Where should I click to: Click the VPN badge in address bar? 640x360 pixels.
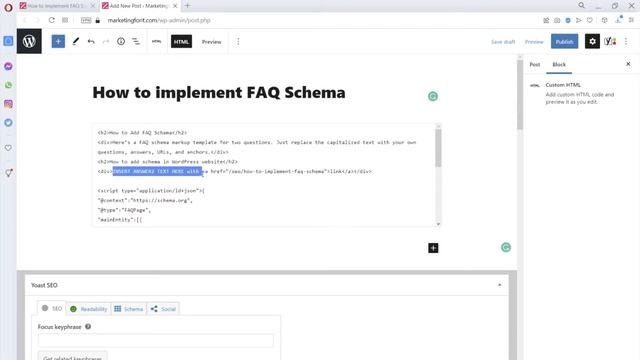click(x=86, y=20)
